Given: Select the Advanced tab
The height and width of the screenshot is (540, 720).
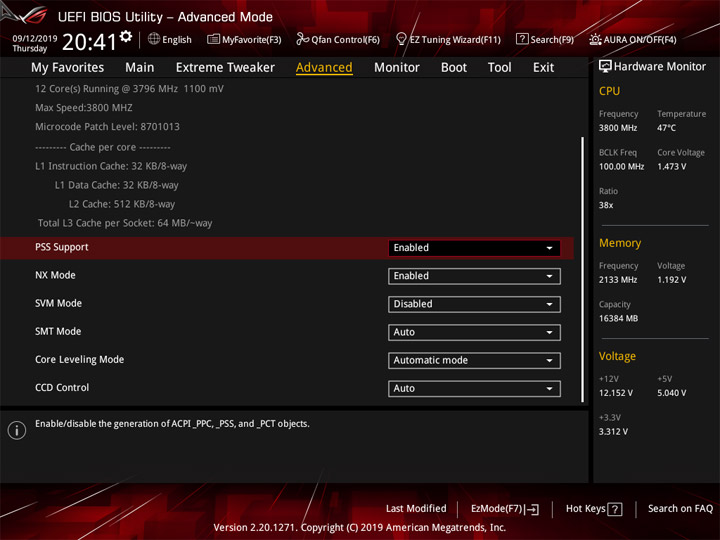Looking at the screenshot, I should 324,68.
